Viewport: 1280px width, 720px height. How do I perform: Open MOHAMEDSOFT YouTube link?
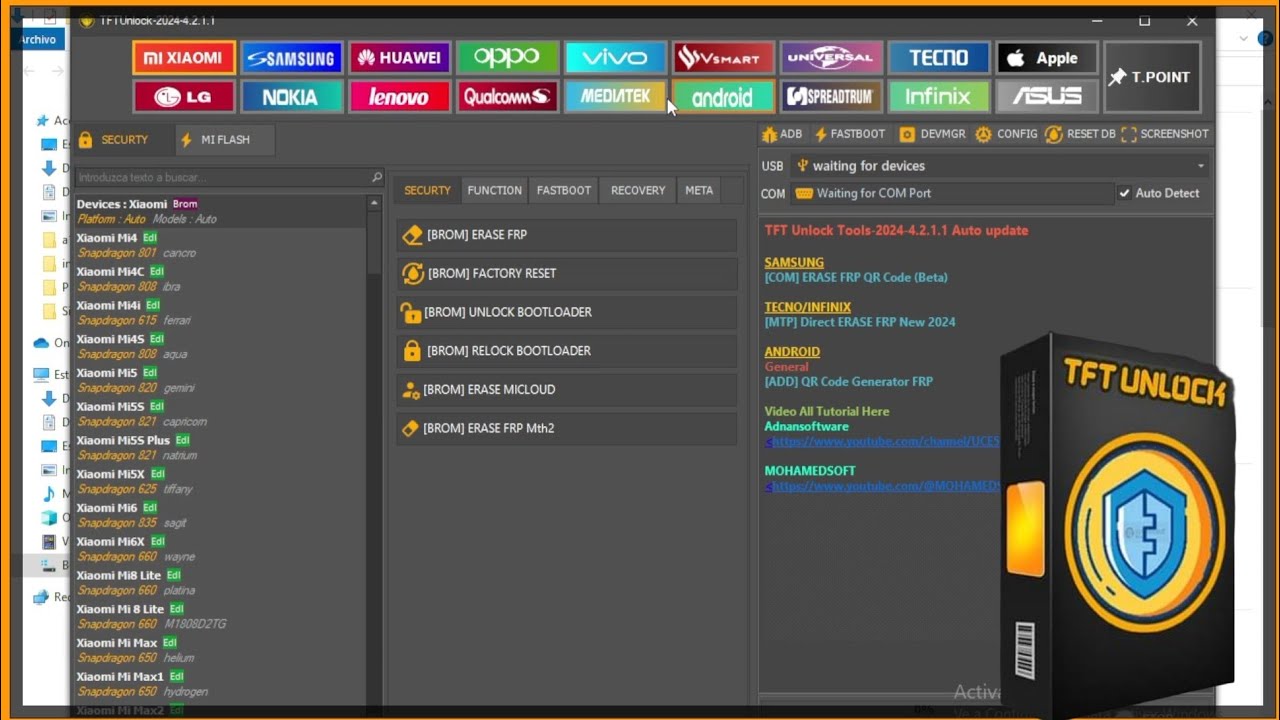(883, 486)
